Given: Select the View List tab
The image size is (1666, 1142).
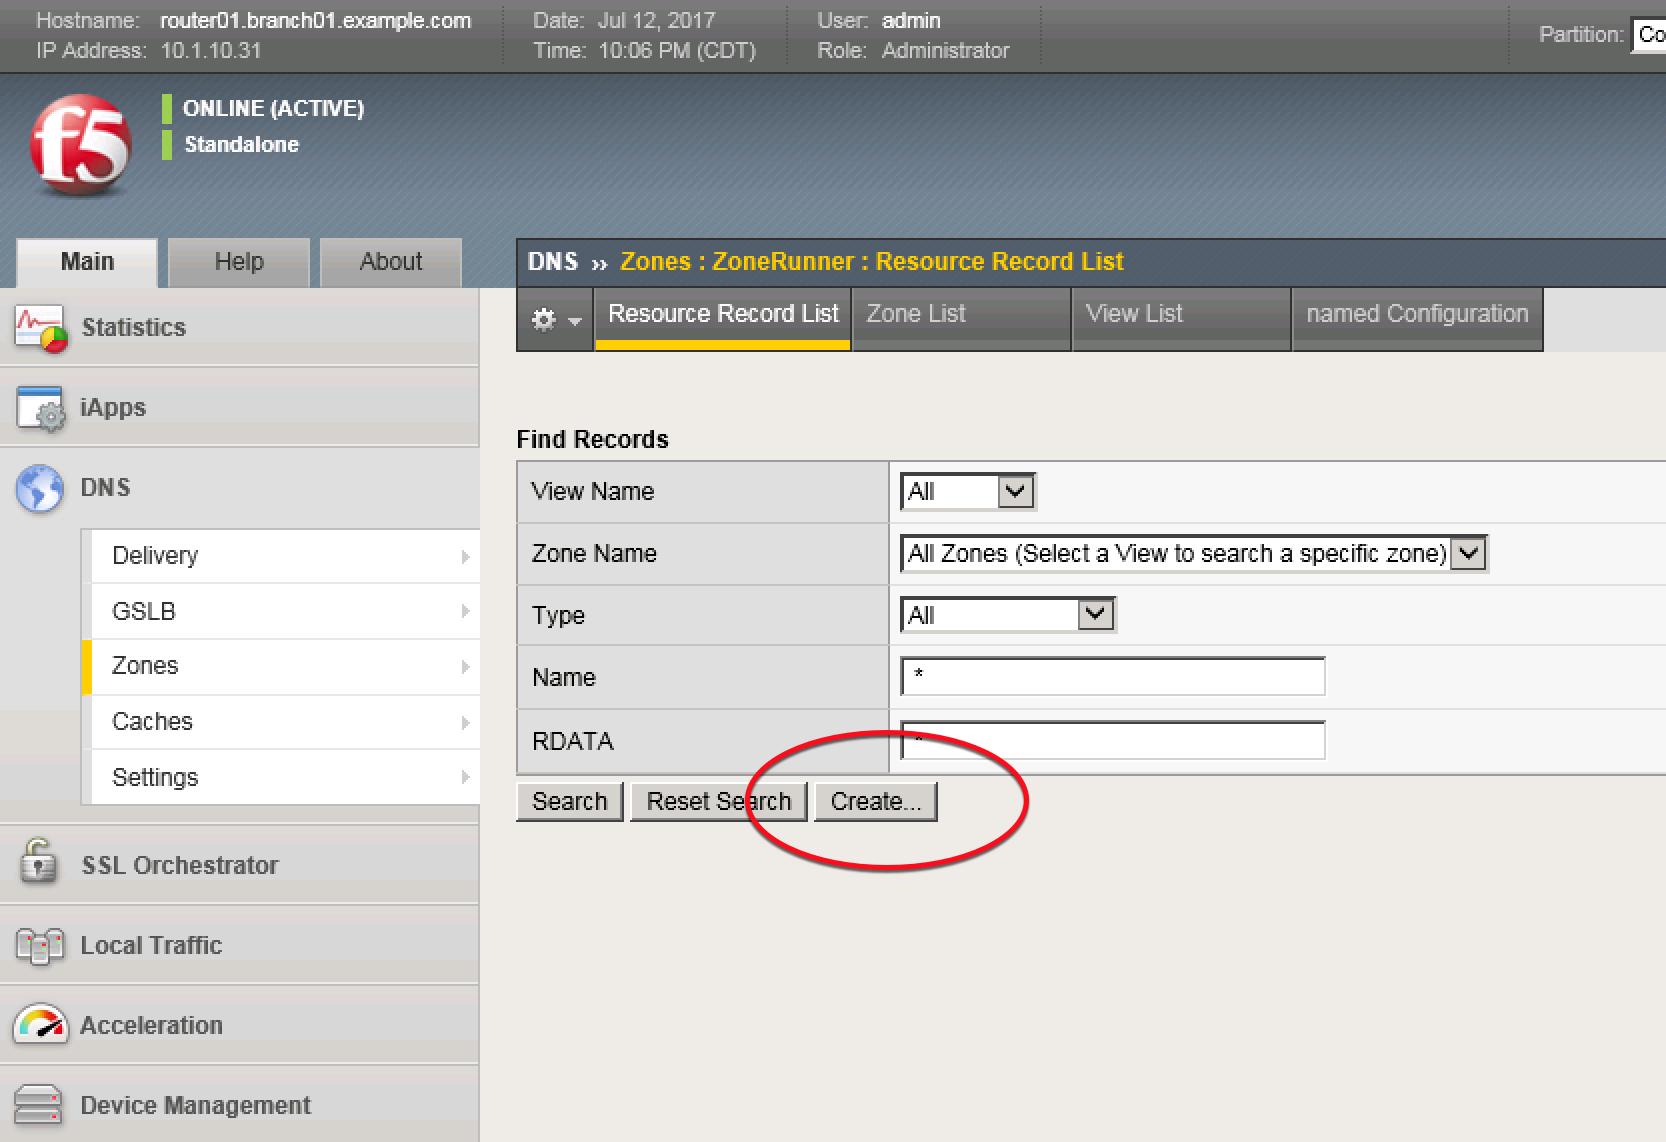Looking at the screenshot, I should tap(1181, 318).
